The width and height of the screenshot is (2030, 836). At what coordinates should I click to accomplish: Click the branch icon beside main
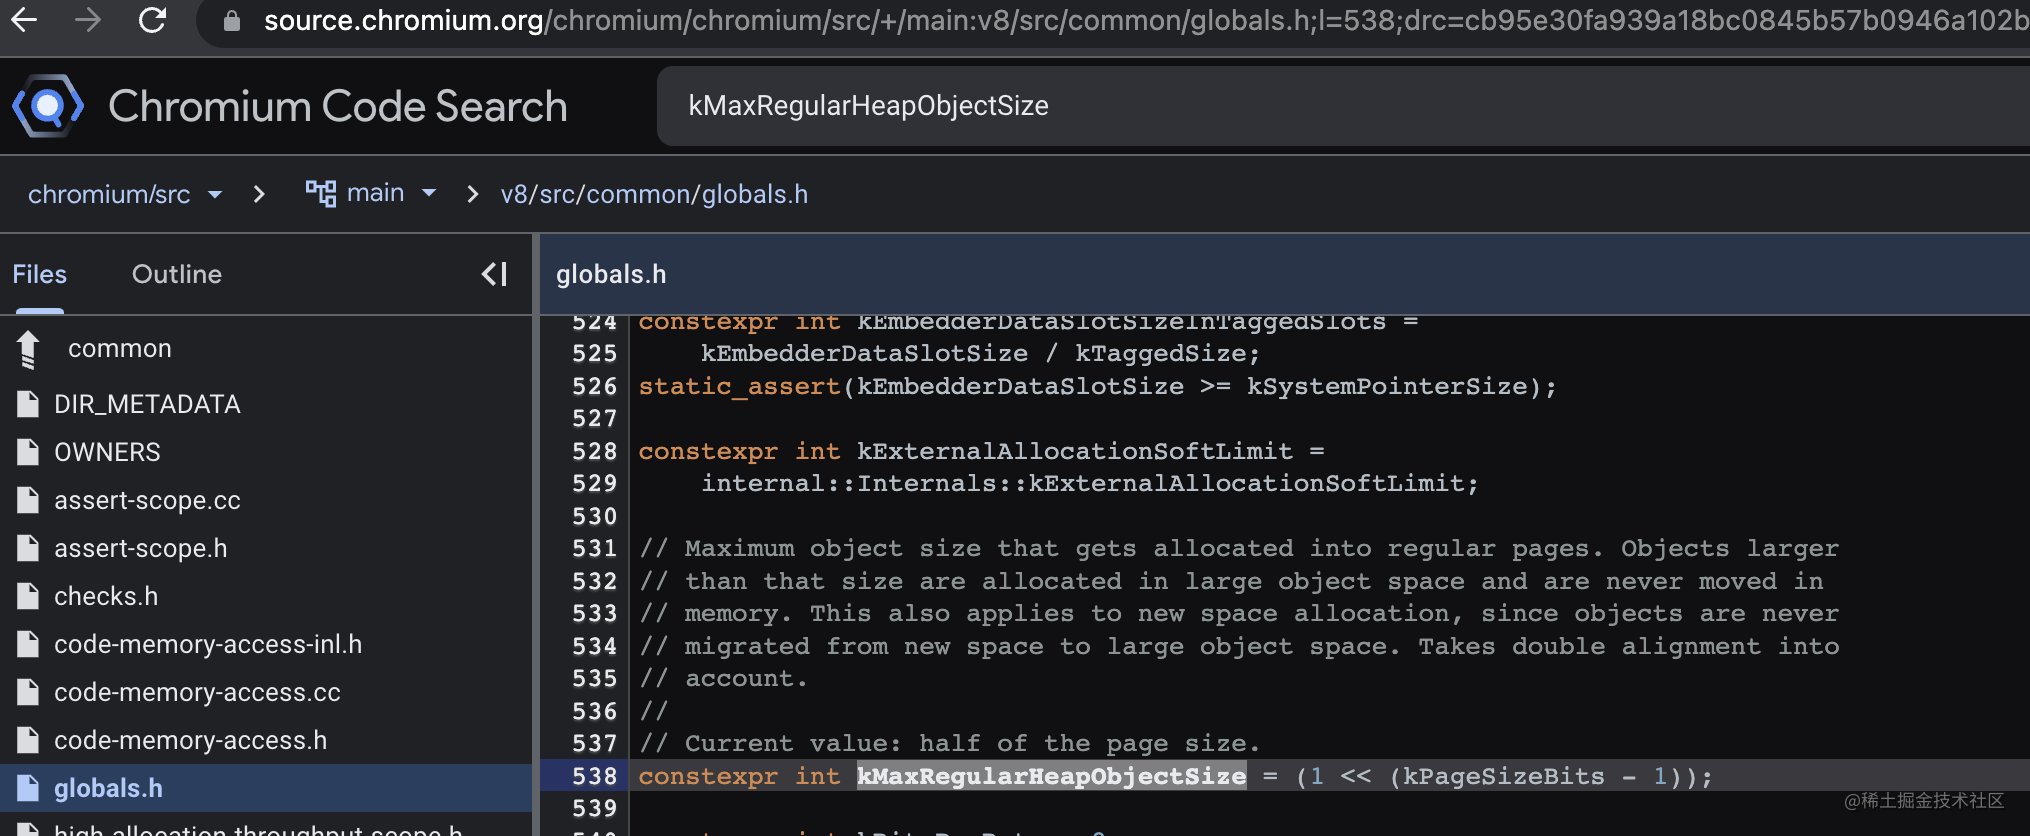321,193
